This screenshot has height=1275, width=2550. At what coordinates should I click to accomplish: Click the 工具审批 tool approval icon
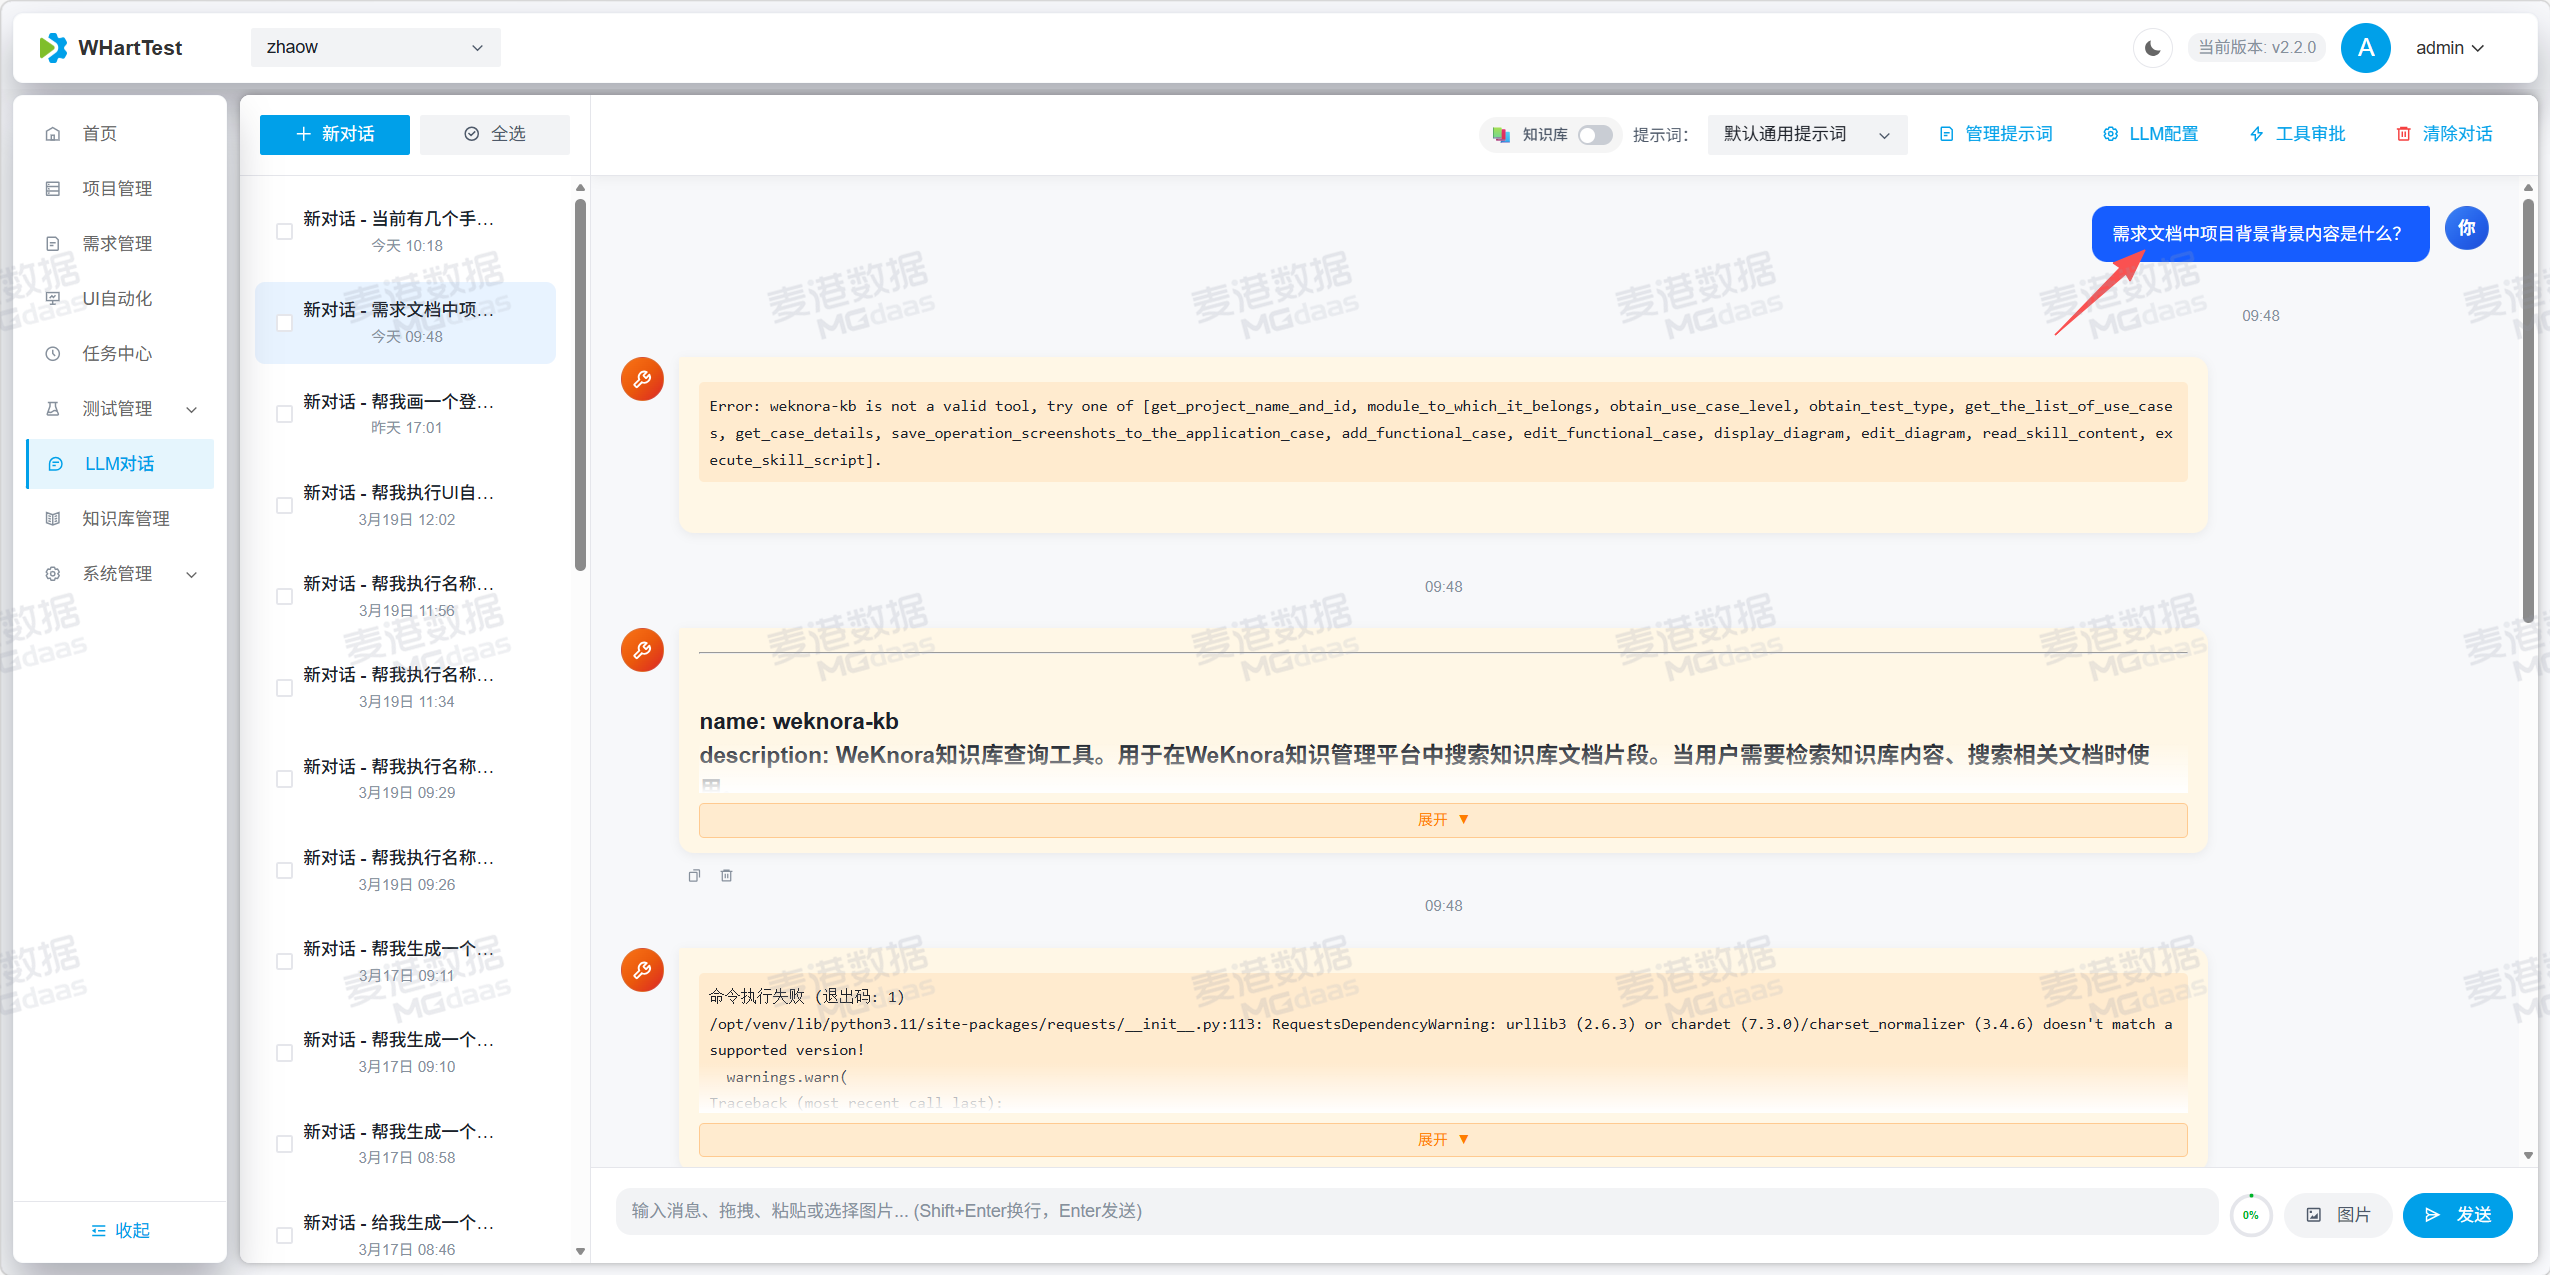point(2297,133)
